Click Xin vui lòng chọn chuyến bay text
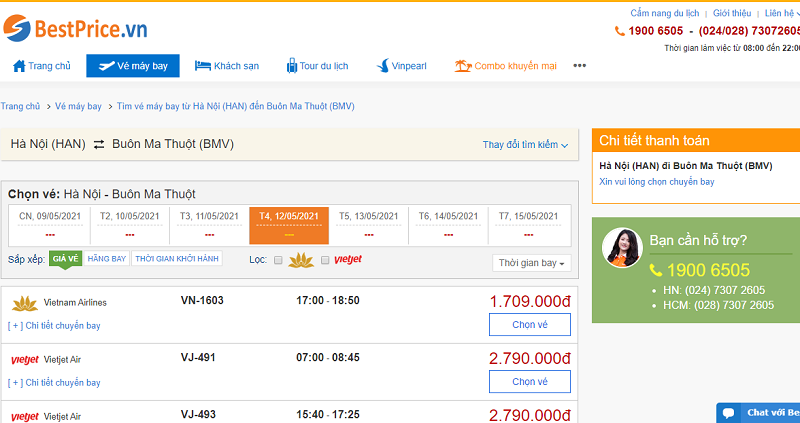 657,182
